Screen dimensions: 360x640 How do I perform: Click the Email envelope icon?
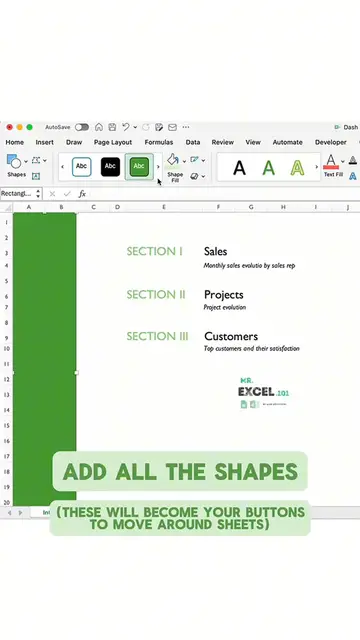[173, 127]
